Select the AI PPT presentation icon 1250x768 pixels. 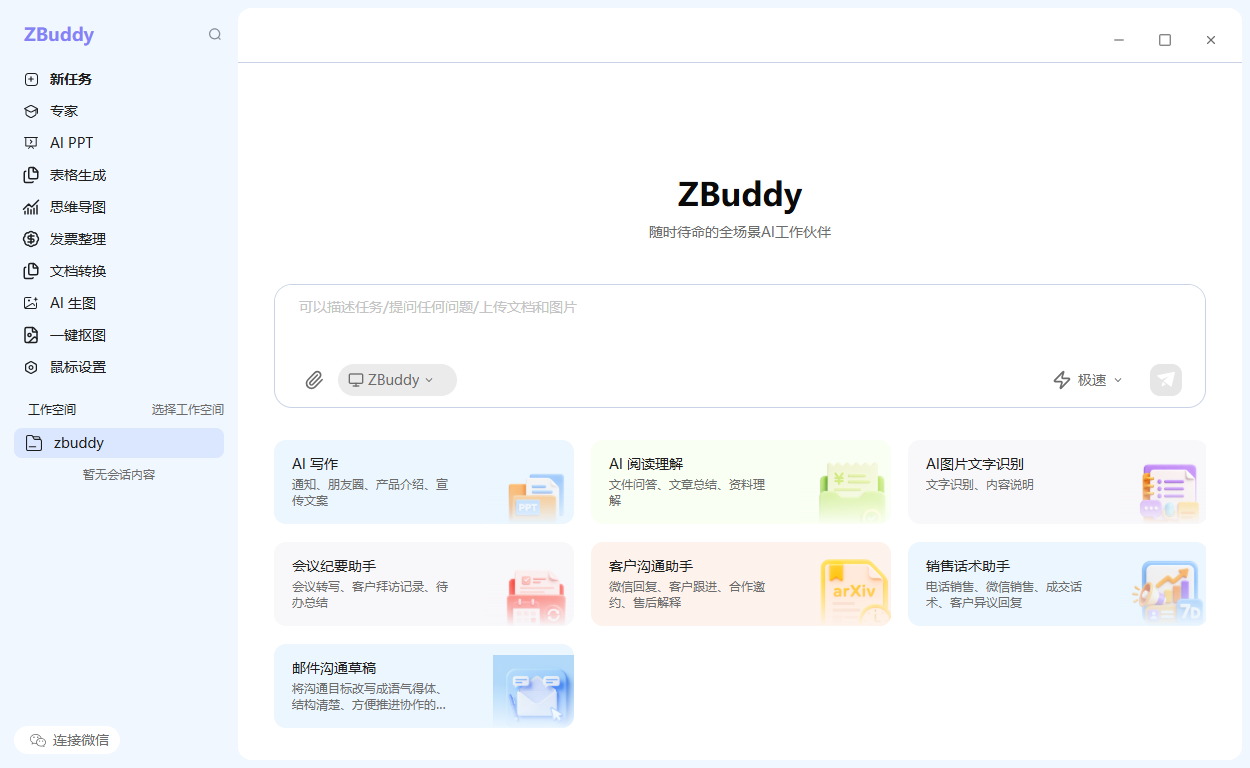(x=31, y=143)
